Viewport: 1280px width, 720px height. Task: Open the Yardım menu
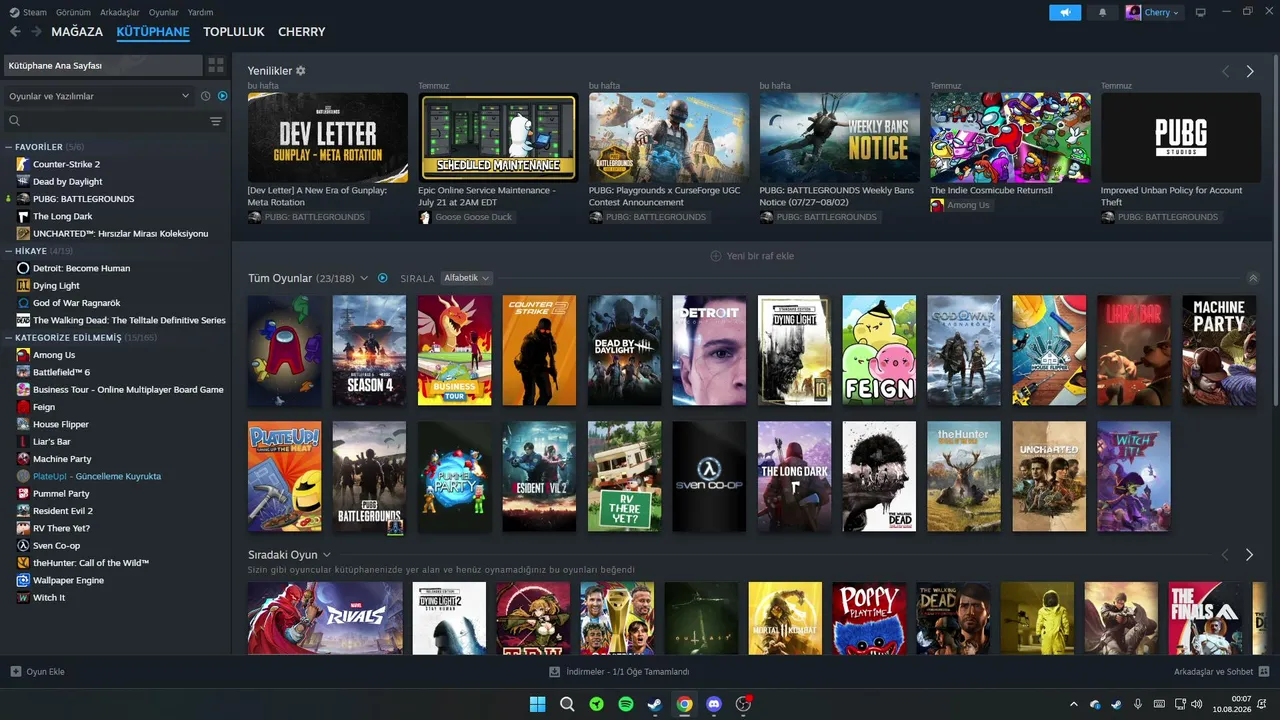click(201, 12)
